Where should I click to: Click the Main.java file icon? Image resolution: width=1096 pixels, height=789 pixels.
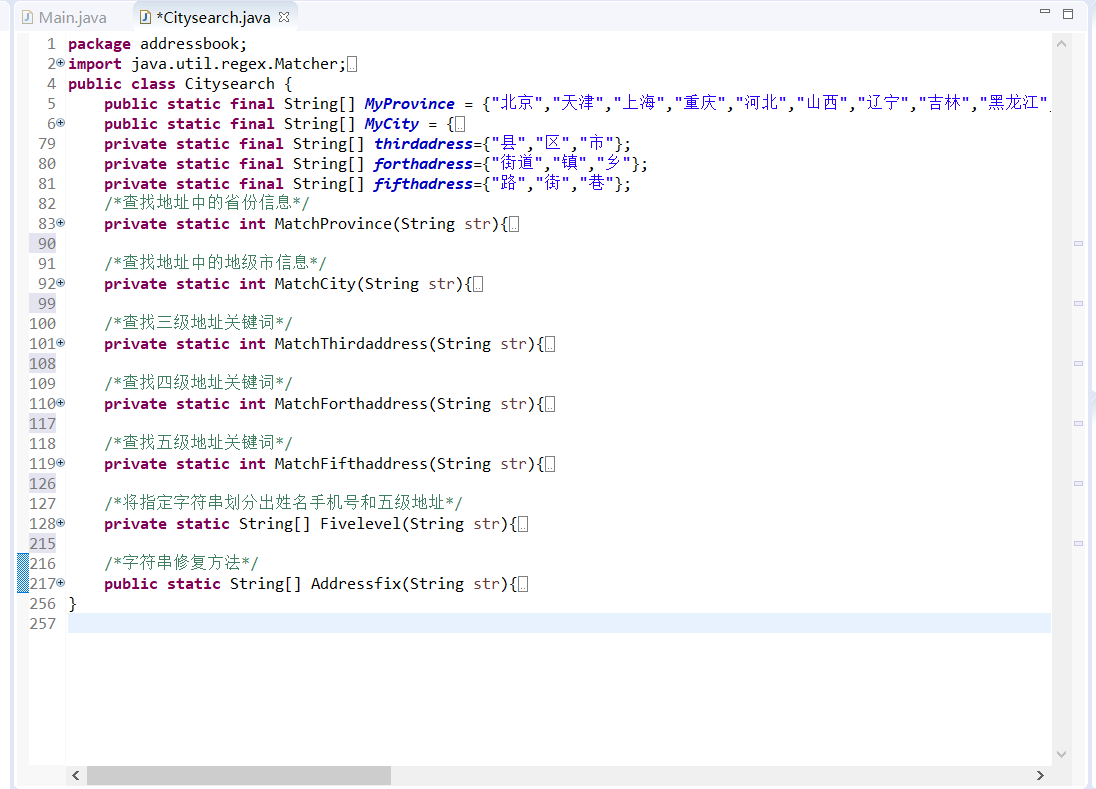point(28,17)
